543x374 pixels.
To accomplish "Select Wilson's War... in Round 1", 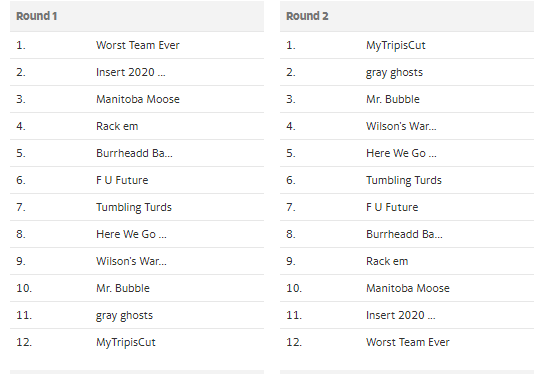I will pos(131,261).
